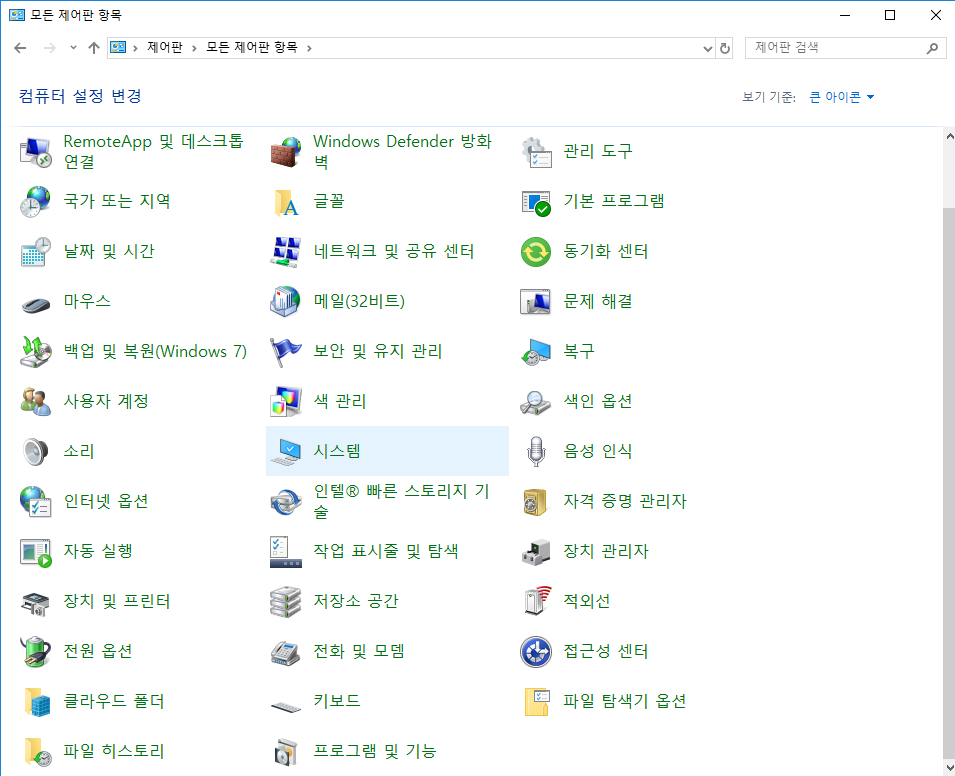Viewport: 955px width, 776px height.
Task: Open the Windows Defender 방화벽 brick wall icon
Action: coord(286,152)
